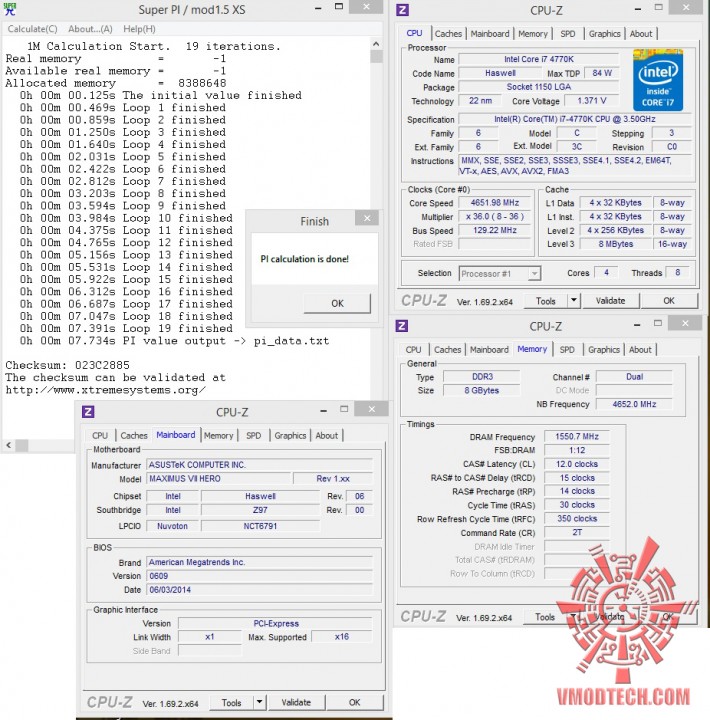
Task: Click OK button in Mainboard window
Action: click(x=355, y=702)
